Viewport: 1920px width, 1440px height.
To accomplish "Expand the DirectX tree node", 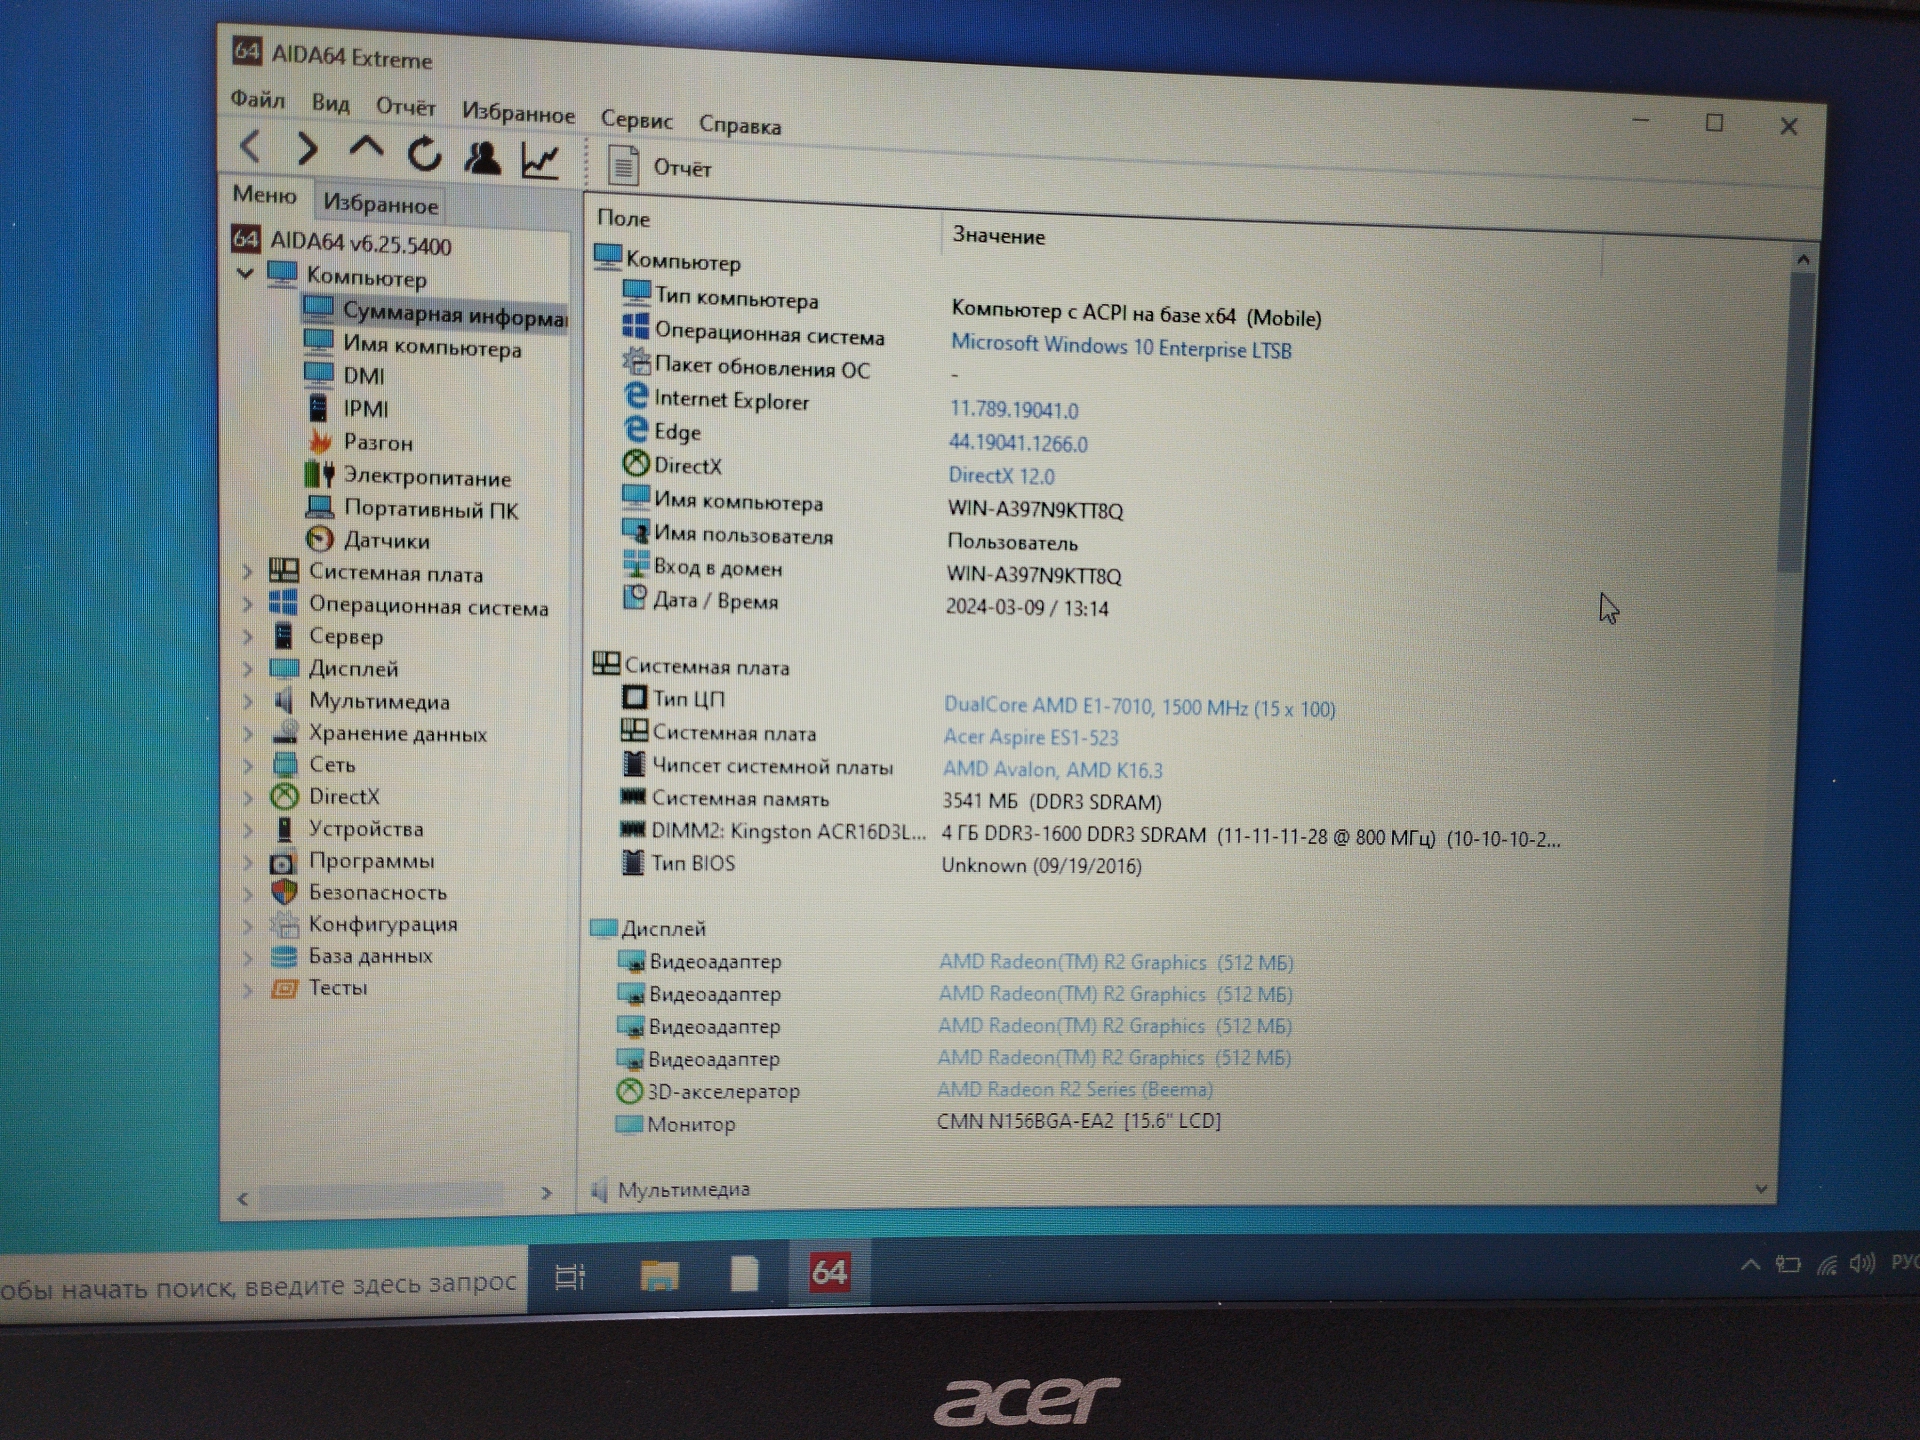I will 247,797.
